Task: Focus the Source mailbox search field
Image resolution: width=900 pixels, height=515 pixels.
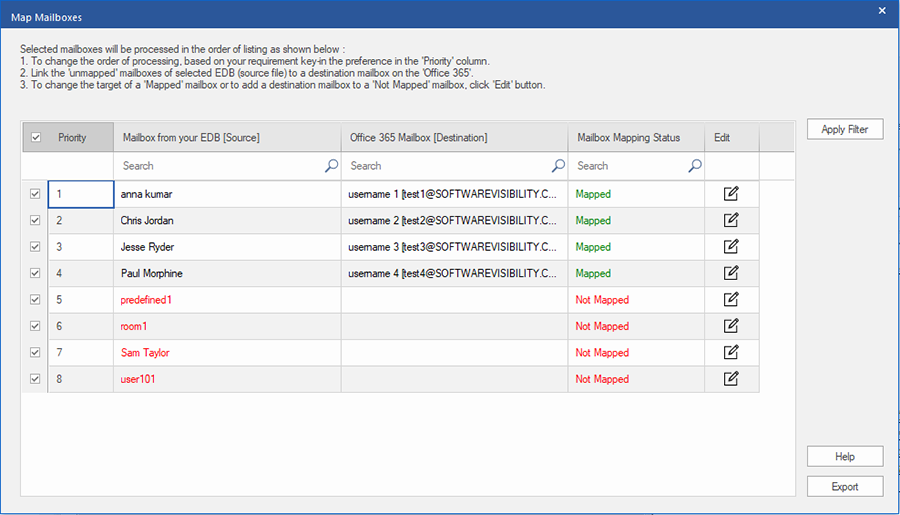Action: 227,166
